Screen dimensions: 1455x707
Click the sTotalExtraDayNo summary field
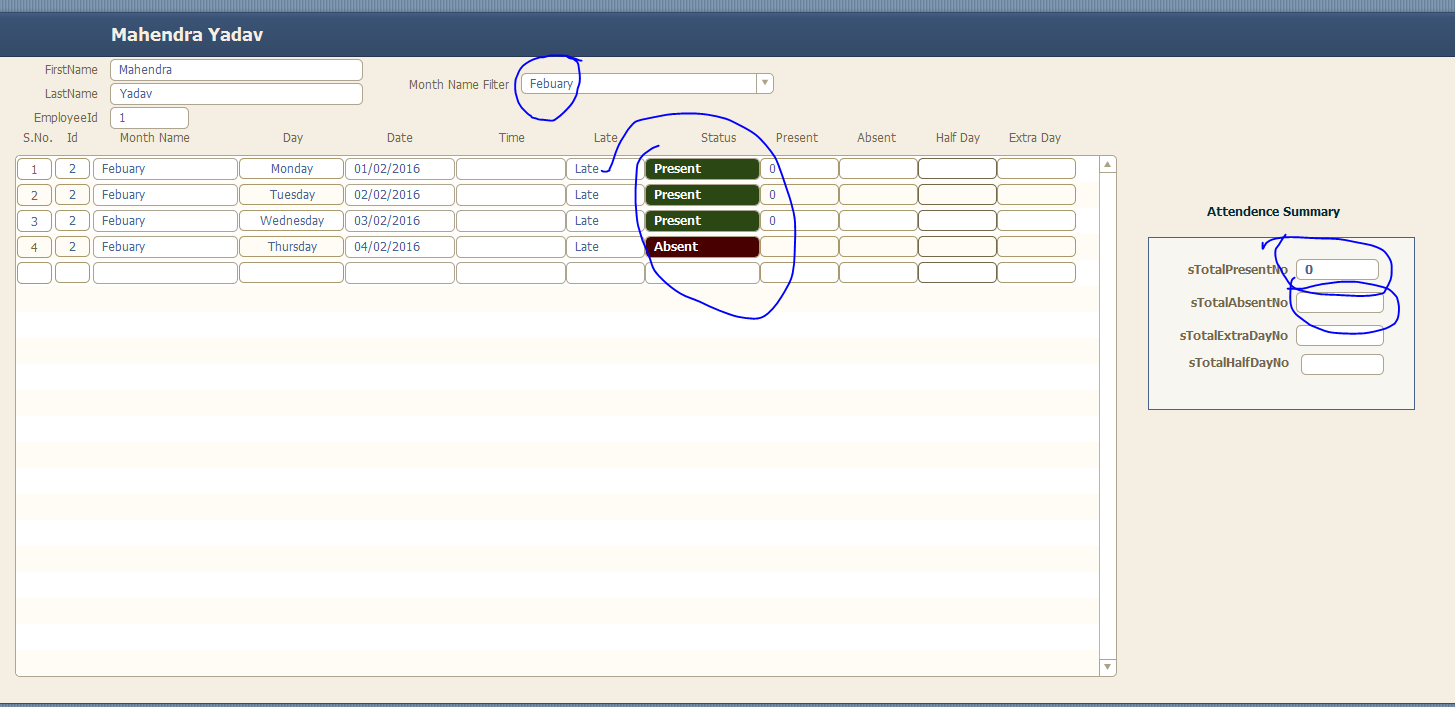pyautogui.click(x=1340, y=336)
